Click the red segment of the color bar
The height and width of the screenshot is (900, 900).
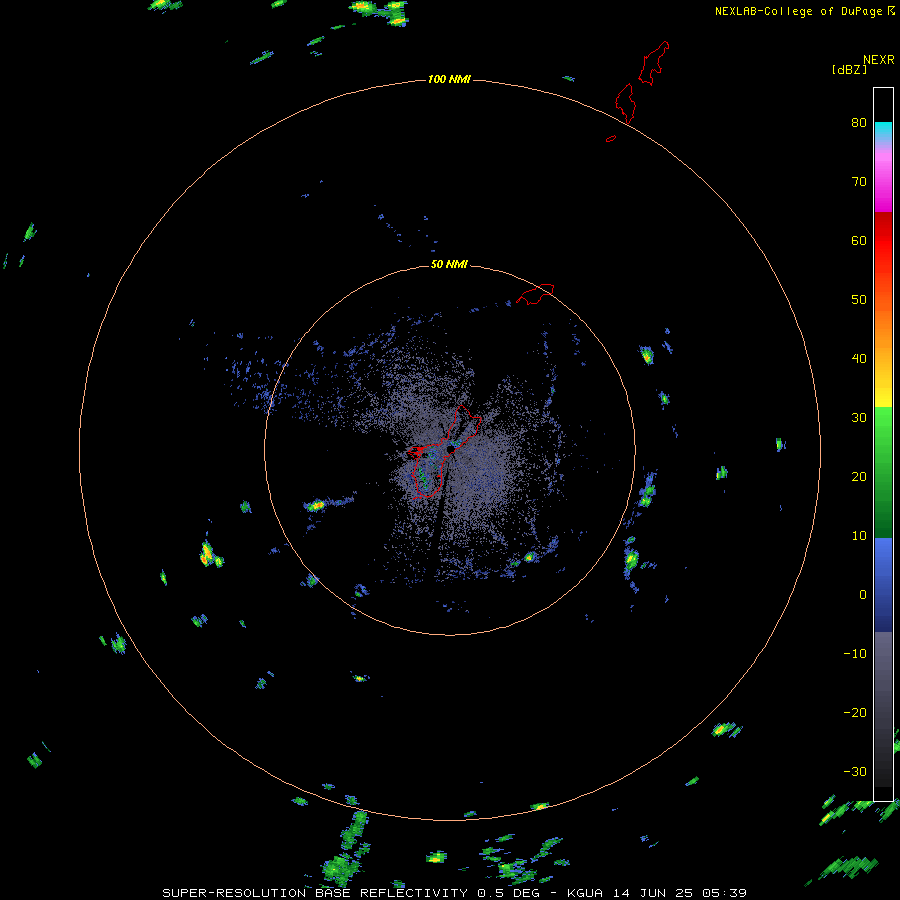tap(883, 241)
